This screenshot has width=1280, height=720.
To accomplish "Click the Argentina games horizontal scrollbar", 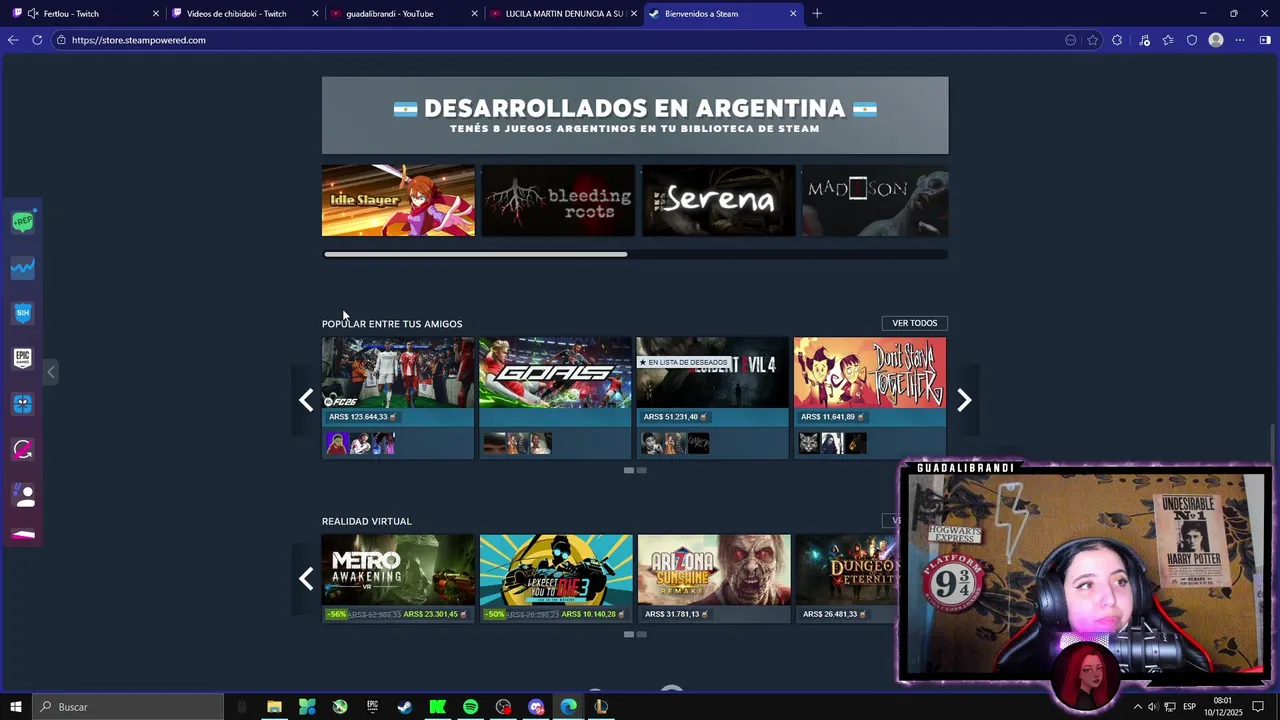I will point(476,254).
